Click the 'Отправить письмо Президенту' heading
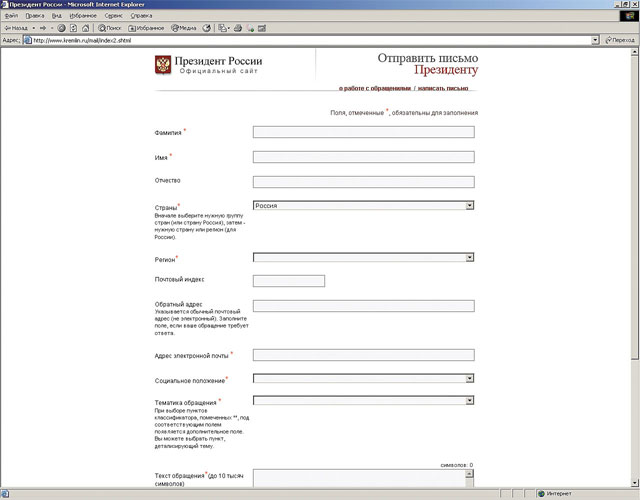The width and height of the screenshot is (640, 500). [x=427, y=64]
